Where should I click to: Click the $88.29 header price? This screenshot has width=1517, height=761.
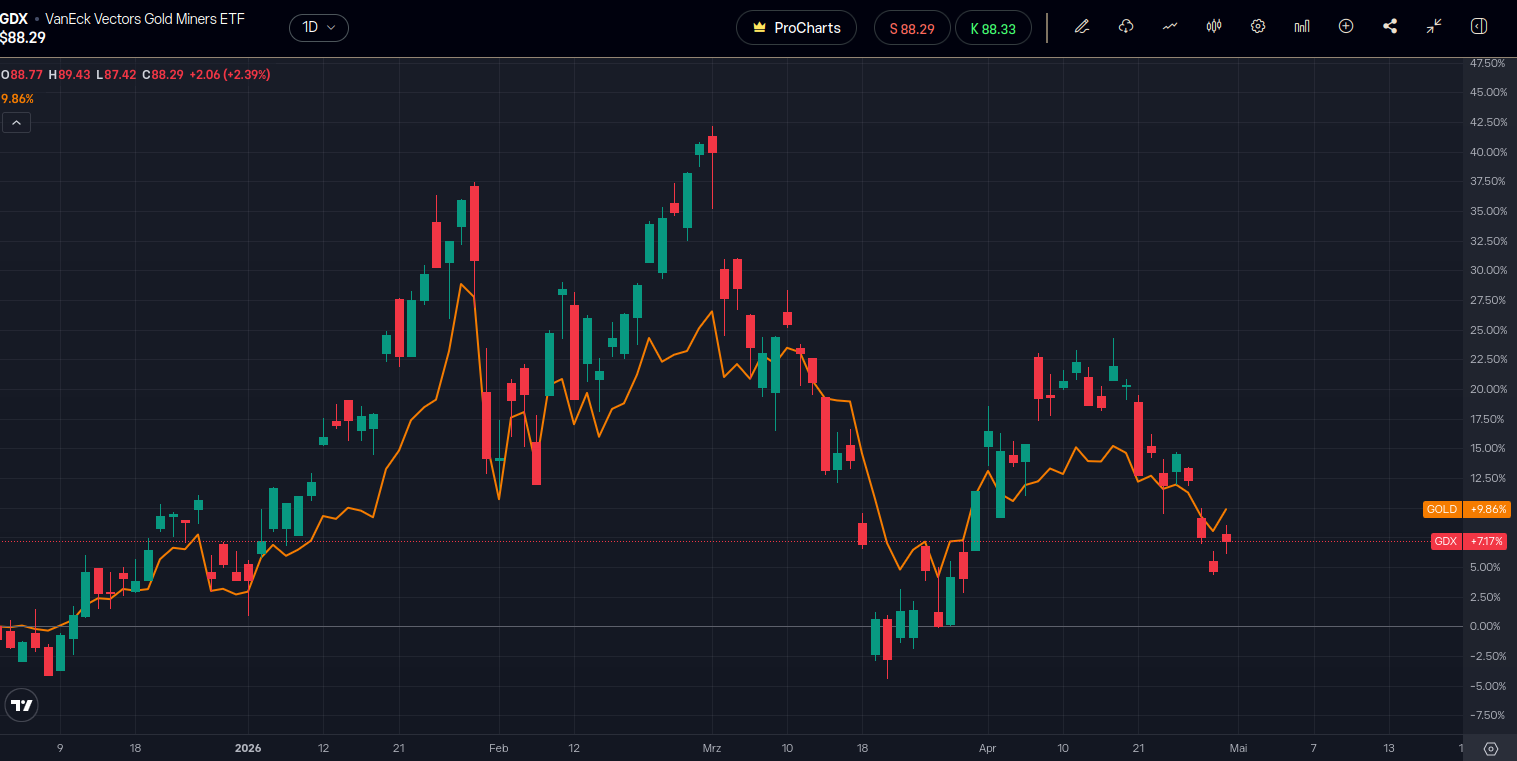click(x=23, y=38)
